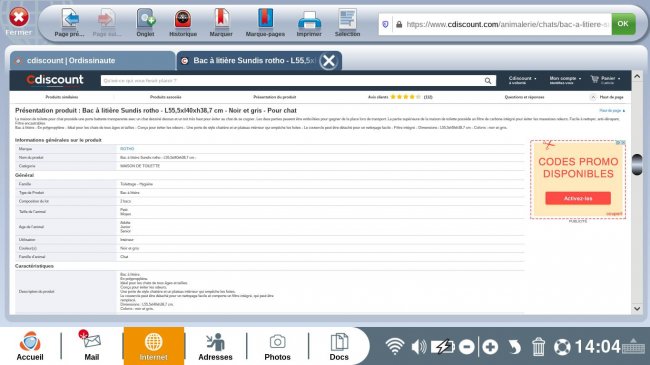Image resolution: width=650 pixels, height=365 pixels.
Task: Open the Mon compte dropdown
Action: [565, 80]
